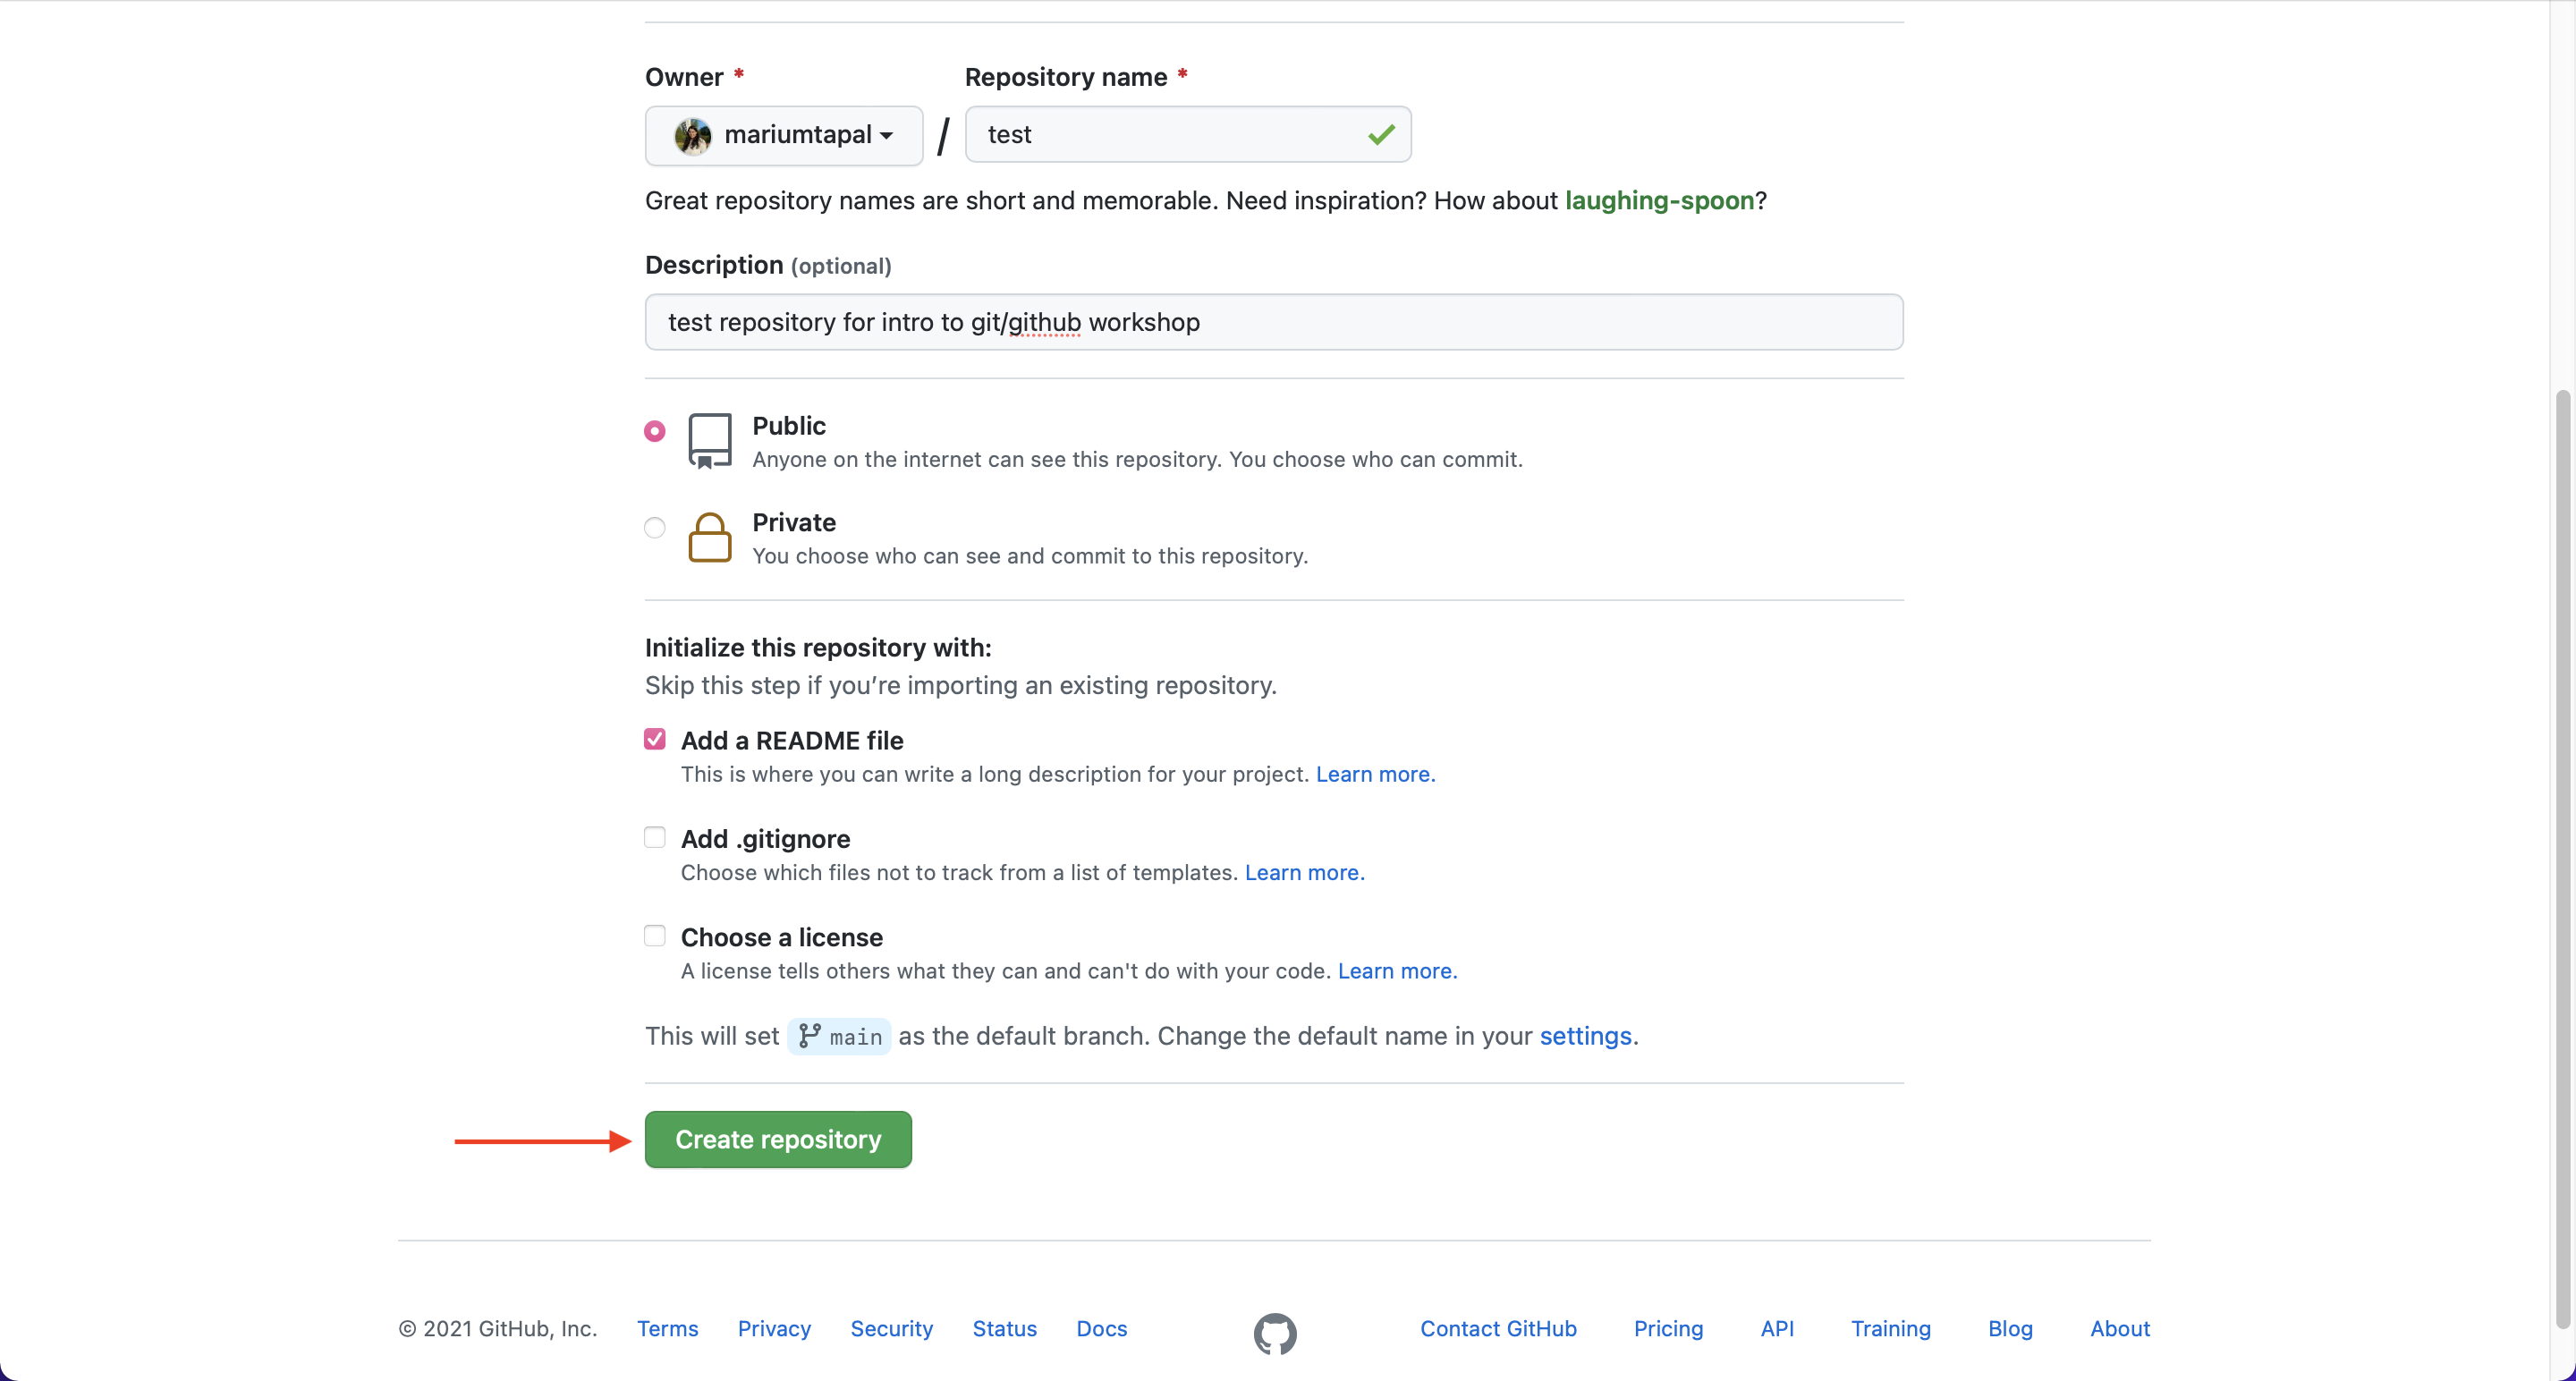Click the laughing-spoon name suggestion
Screen dimensions: 2576x1381
click(x=1659, y=200)
